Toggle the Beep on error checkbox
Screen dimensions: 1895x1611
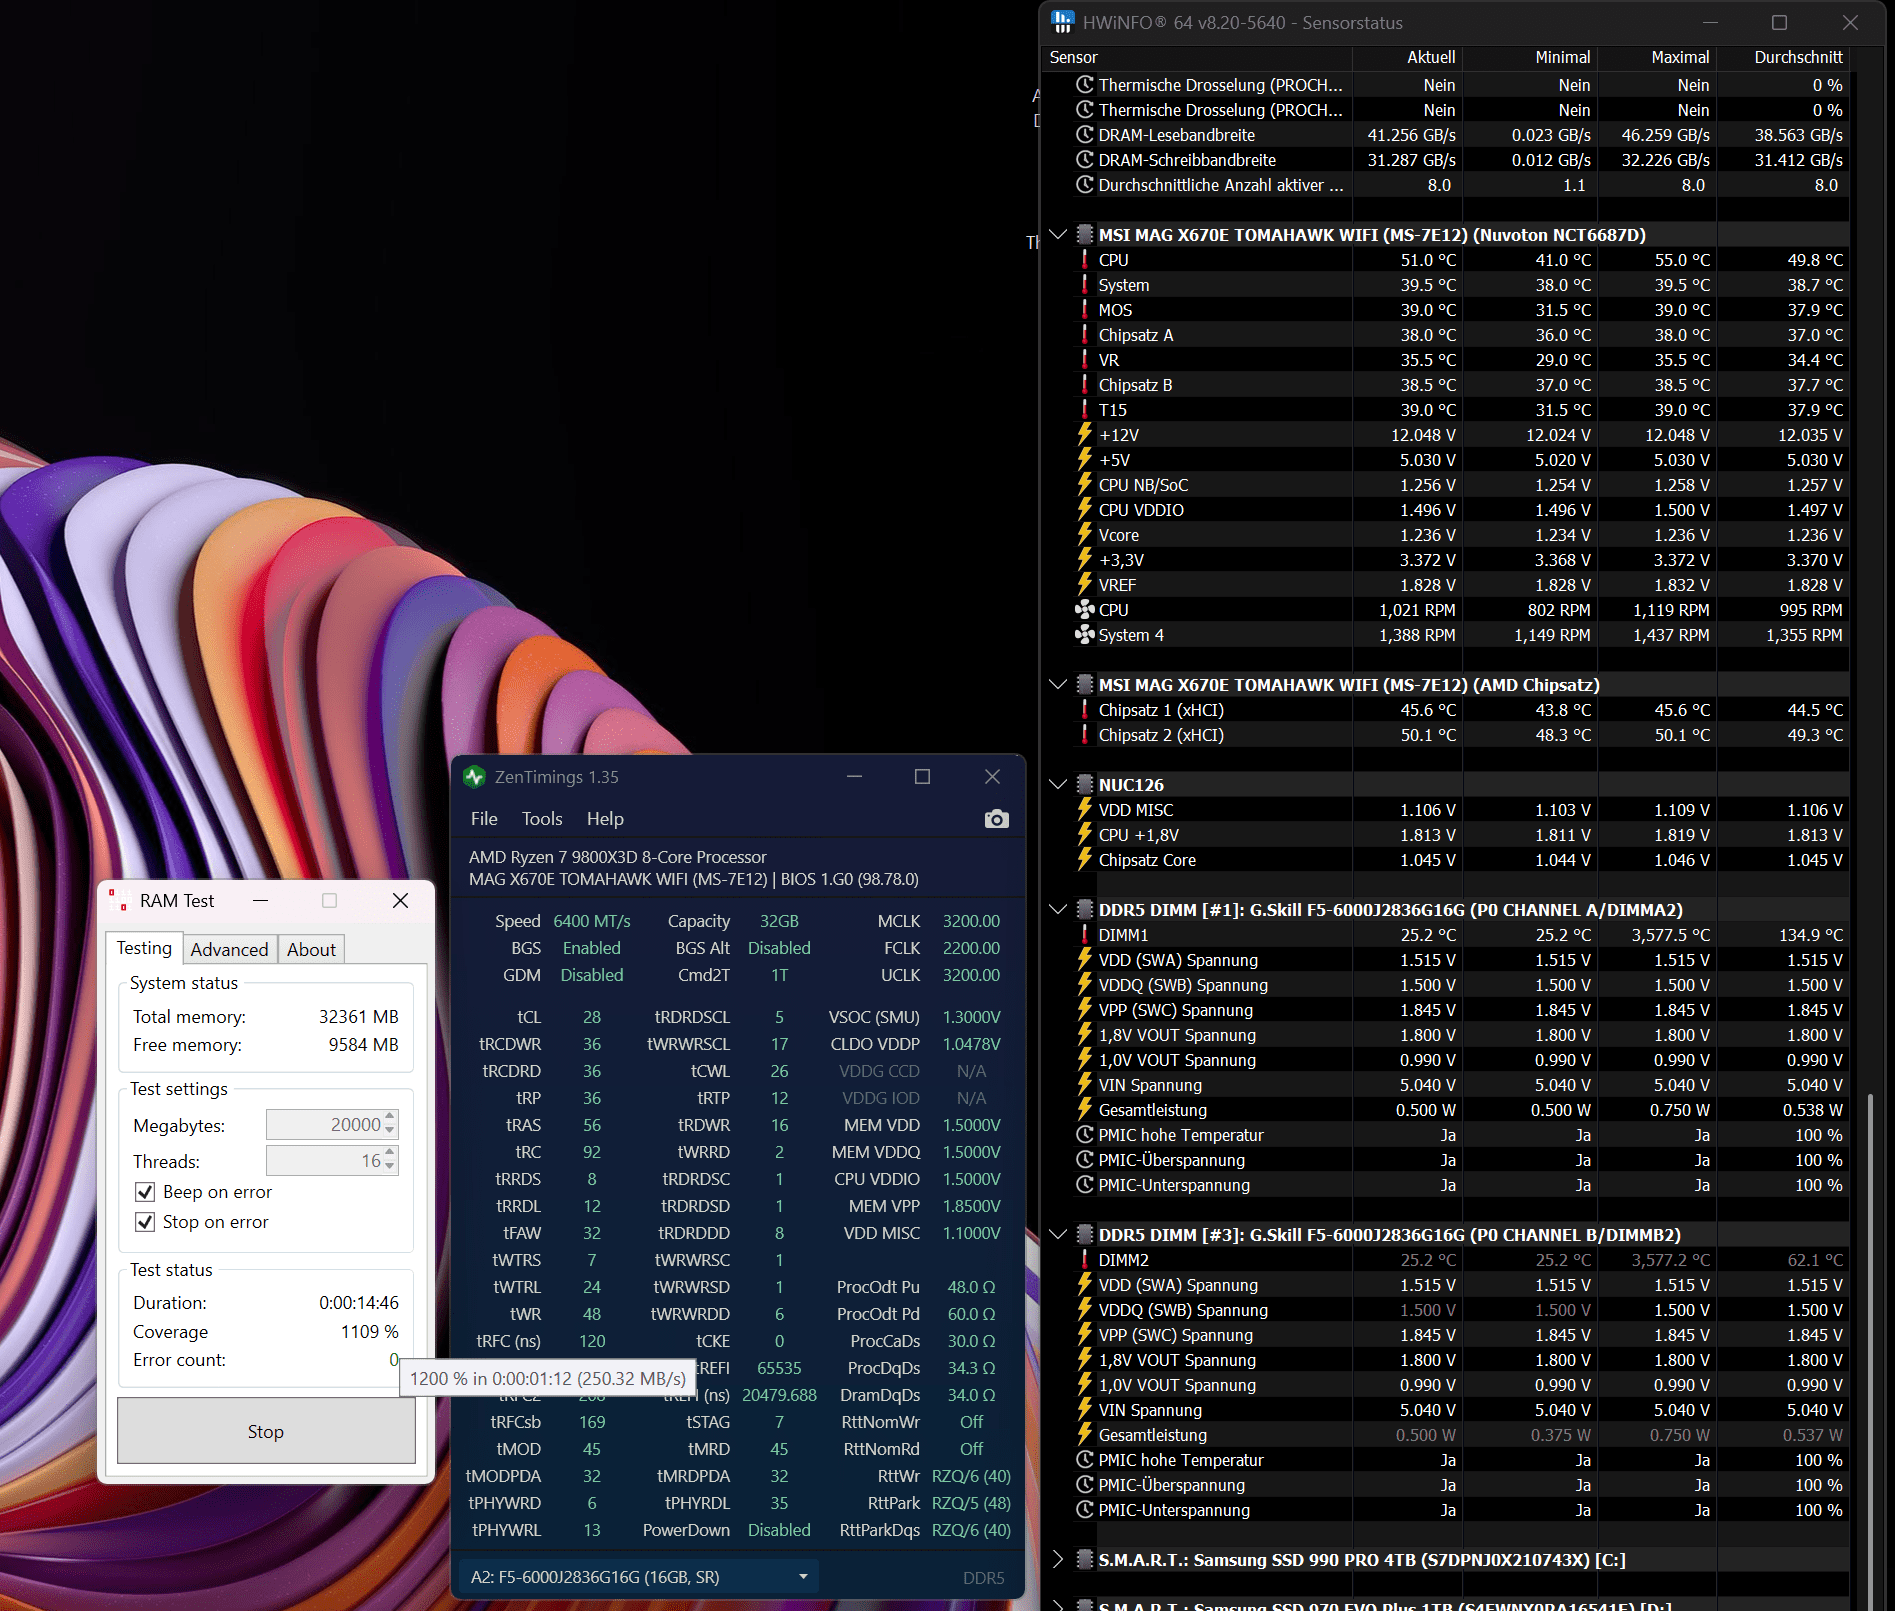145,1192
